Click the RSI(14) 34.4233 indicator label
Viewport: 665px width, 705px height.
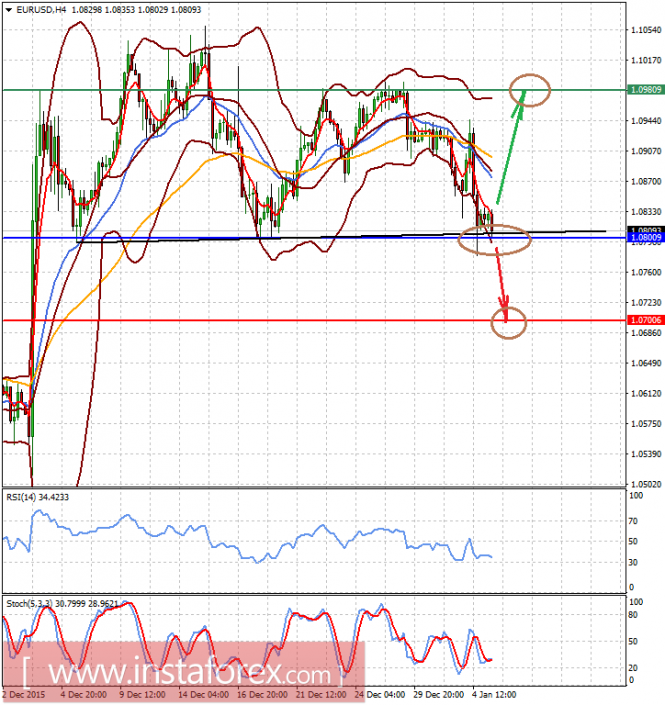(x=37, y=497)
